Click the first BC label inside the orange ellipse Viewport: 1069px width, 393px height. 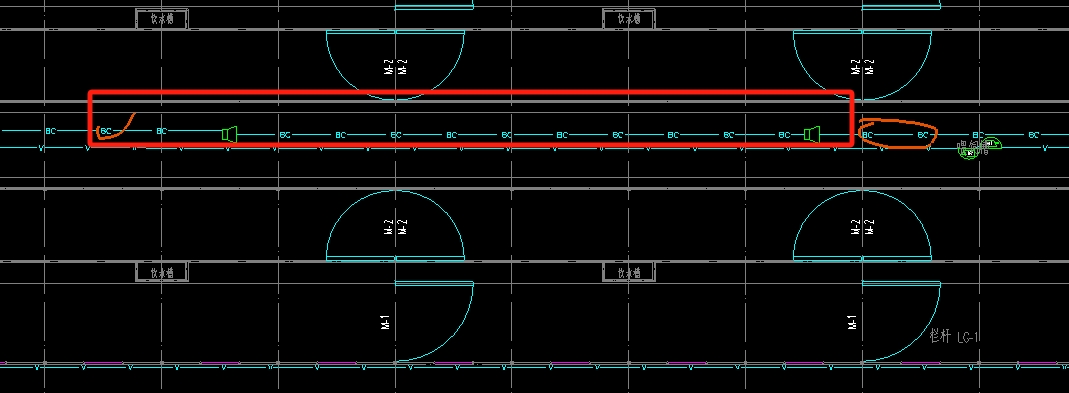(867, 135)
